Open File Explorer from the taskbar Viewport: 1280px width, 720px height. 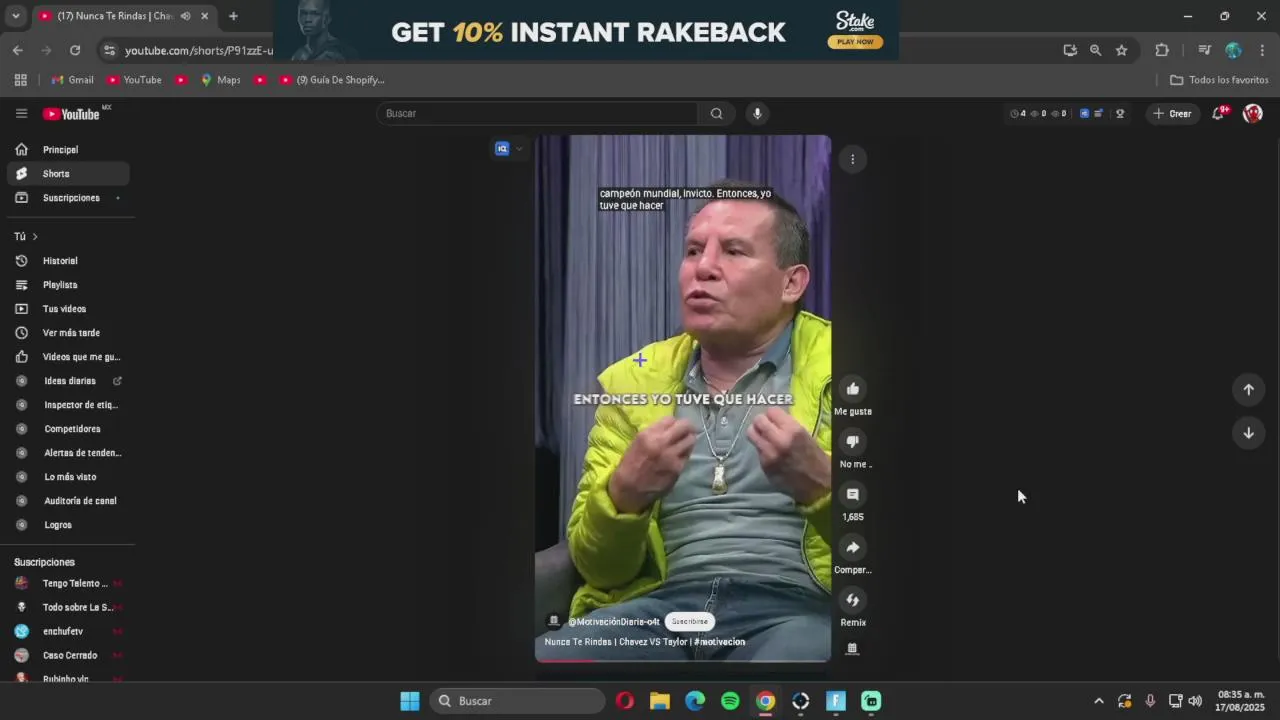[659, 701]
